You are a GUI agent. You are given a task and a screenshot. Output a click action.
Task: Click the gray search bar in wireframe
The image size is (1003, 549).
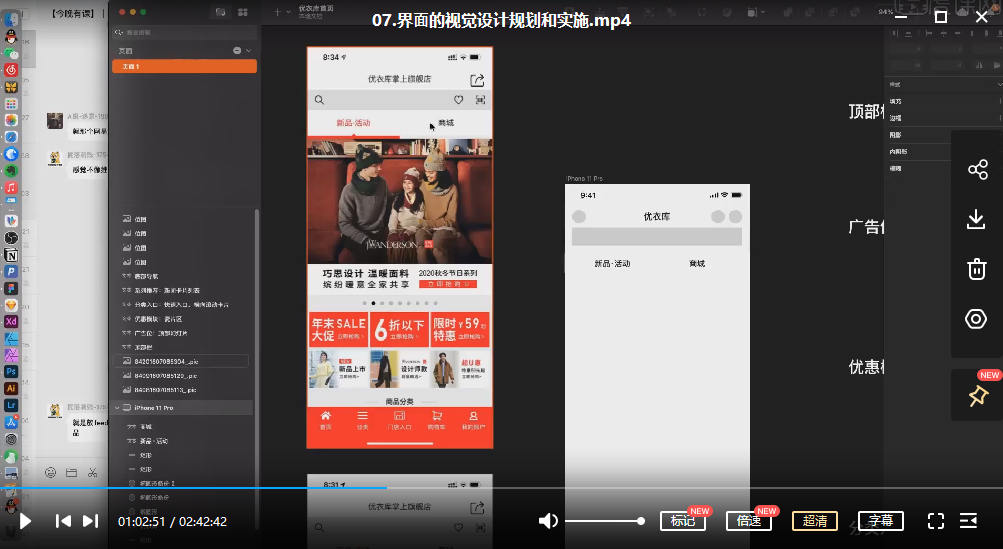coord(656,237)
